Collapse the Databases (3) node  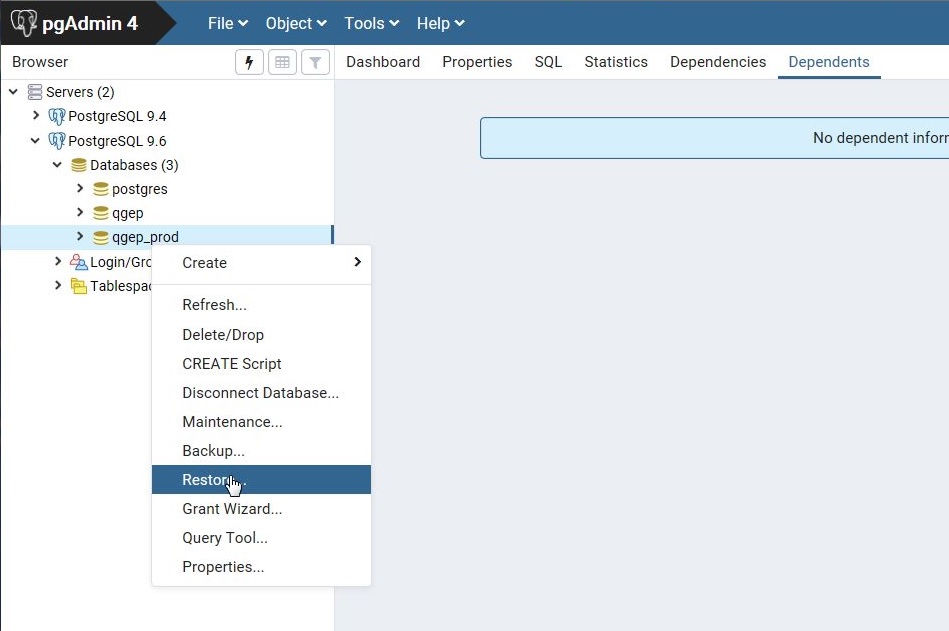click(57, 165)
